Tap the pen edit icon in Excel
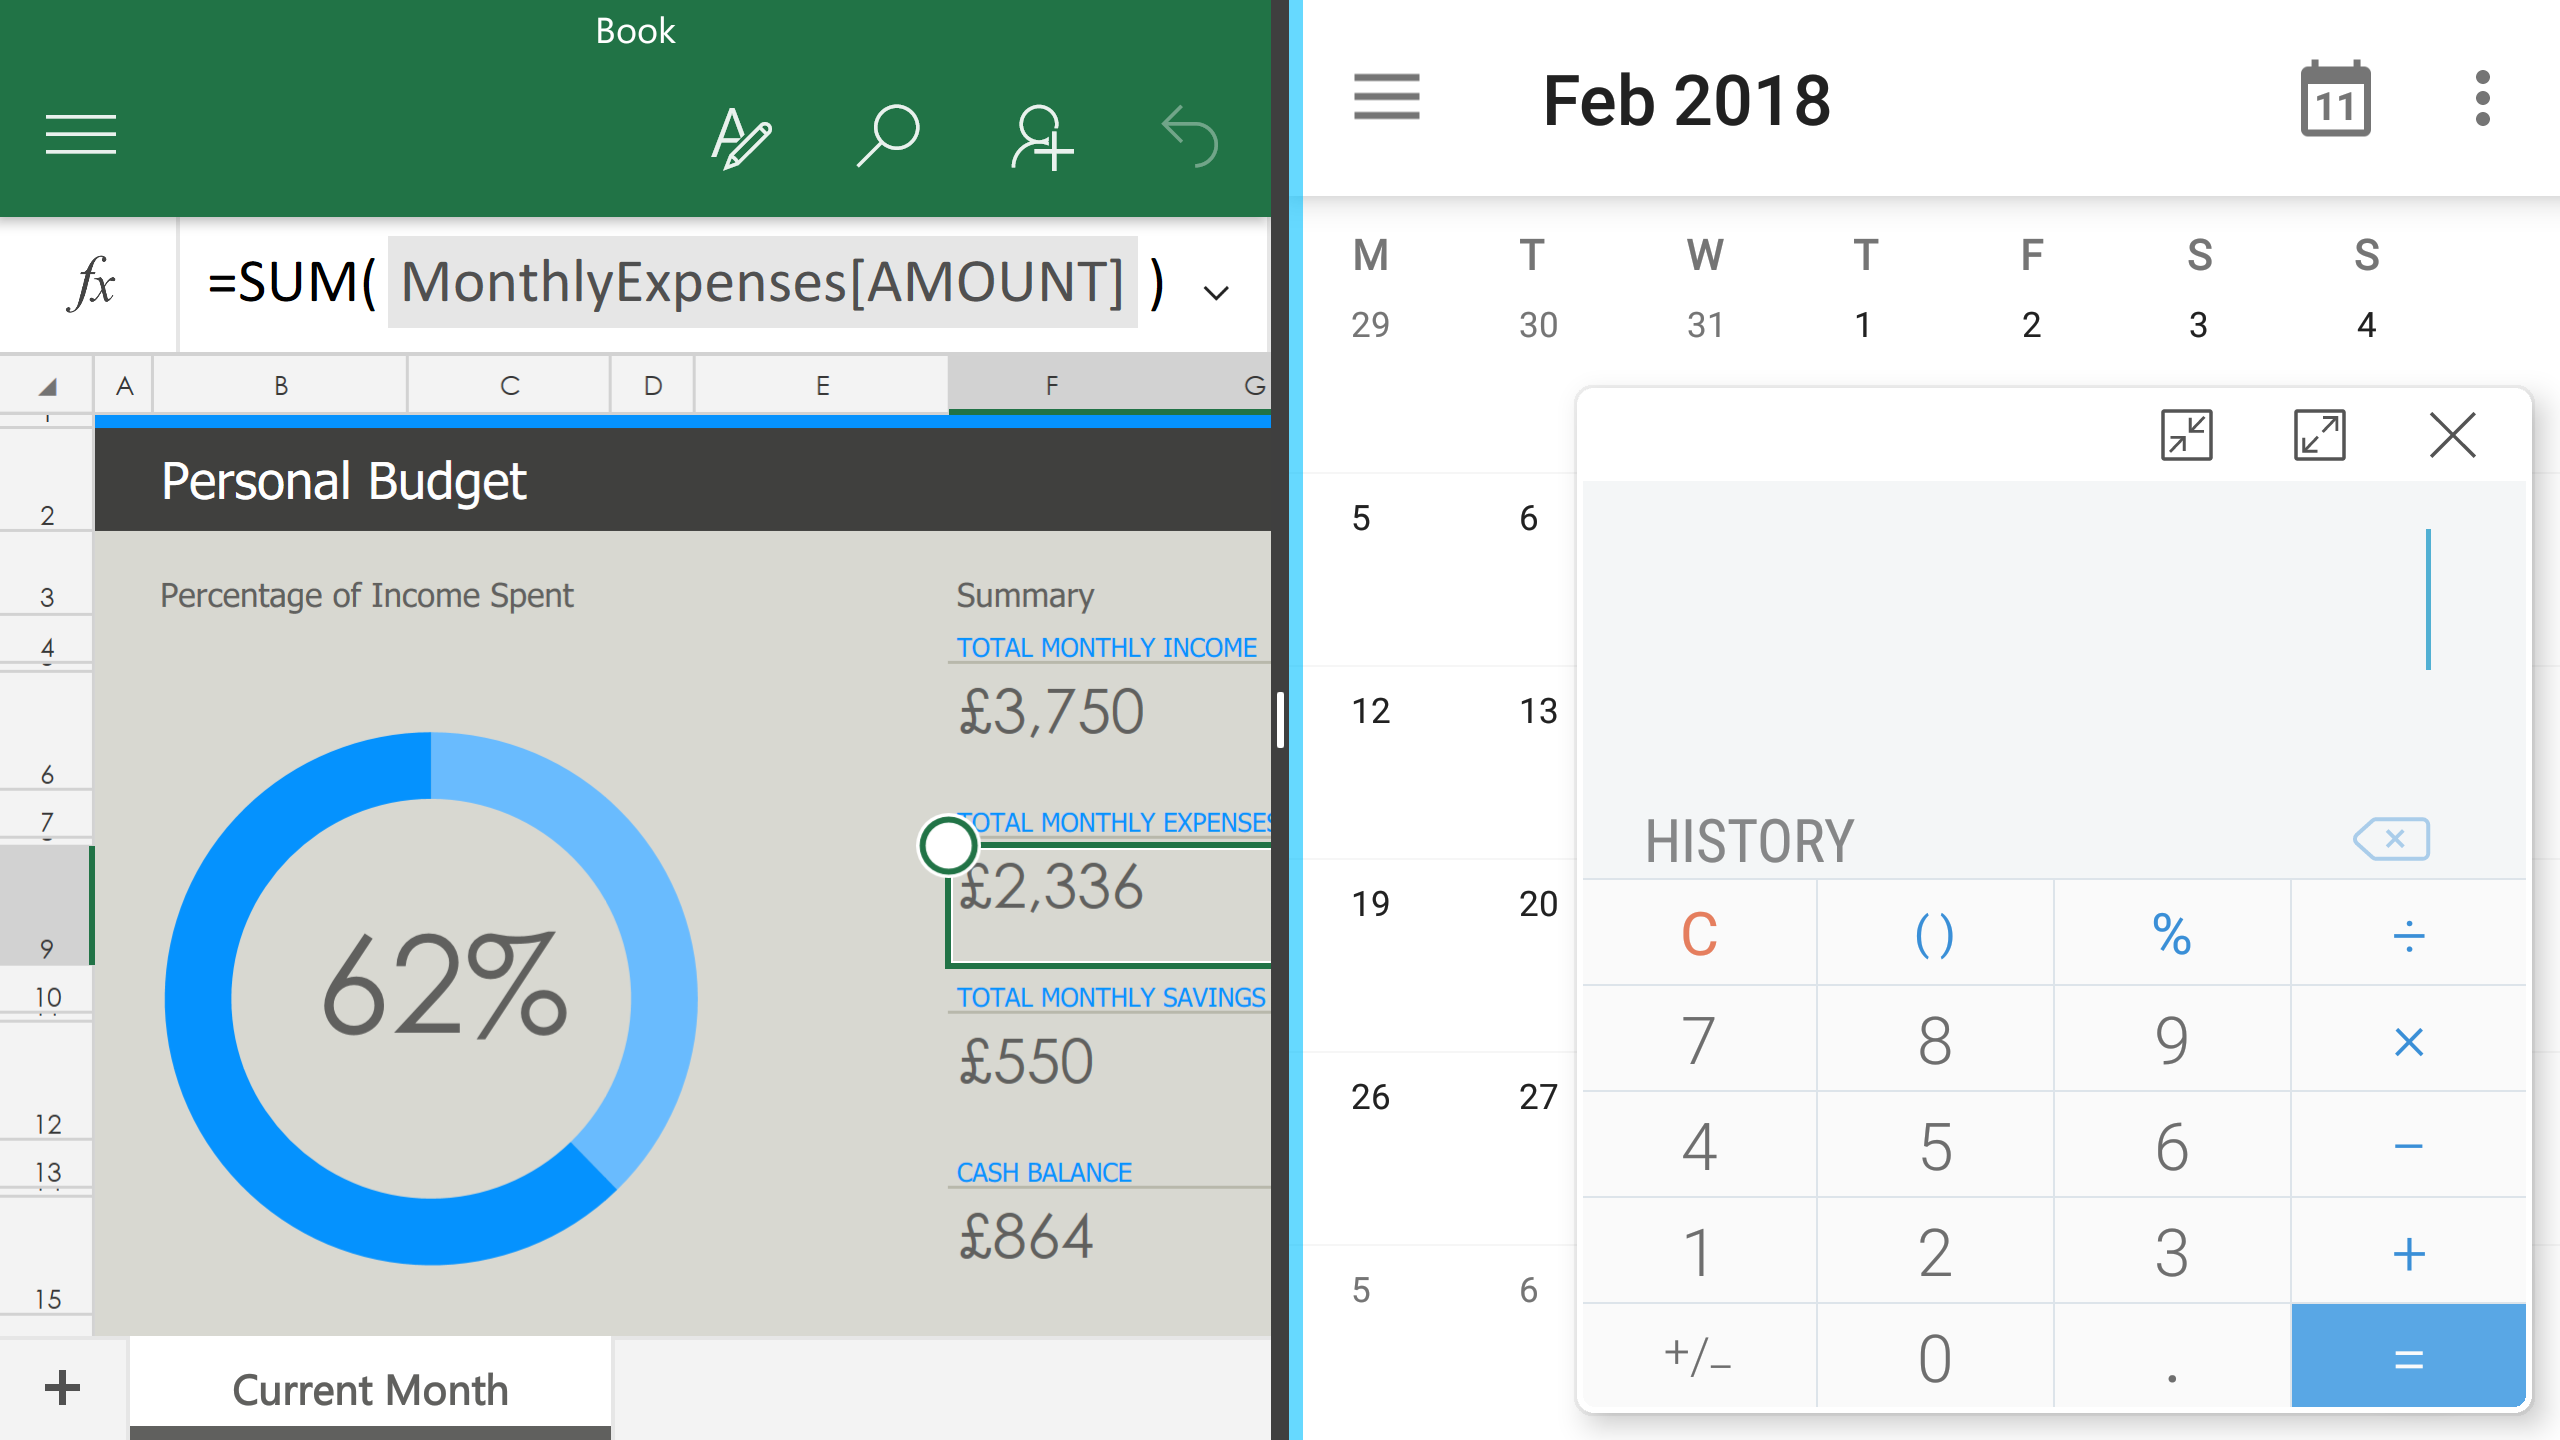Image resolution: width=2560 pixels, height=1440 pixels. point(740,137)
